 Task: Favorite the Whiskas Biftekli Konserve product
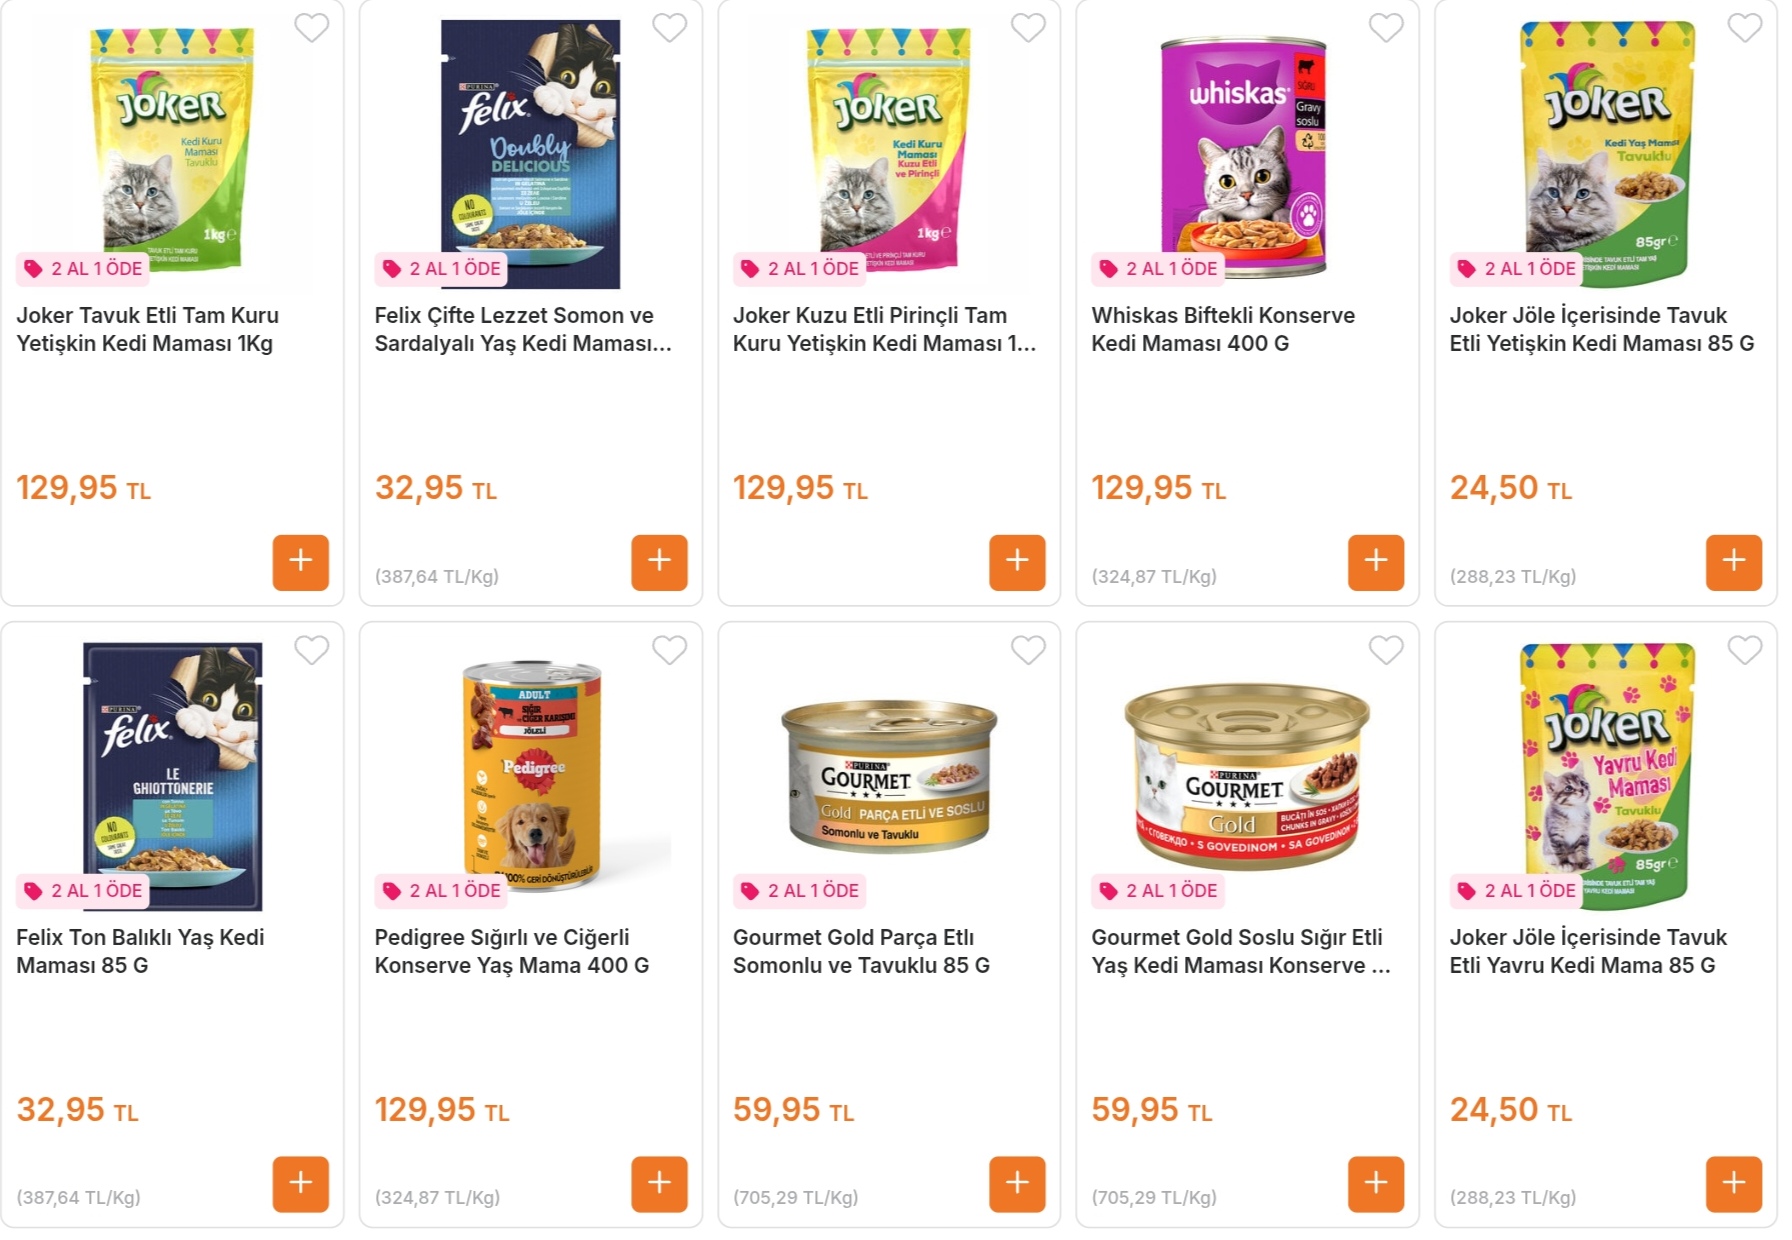point(1386,28)
